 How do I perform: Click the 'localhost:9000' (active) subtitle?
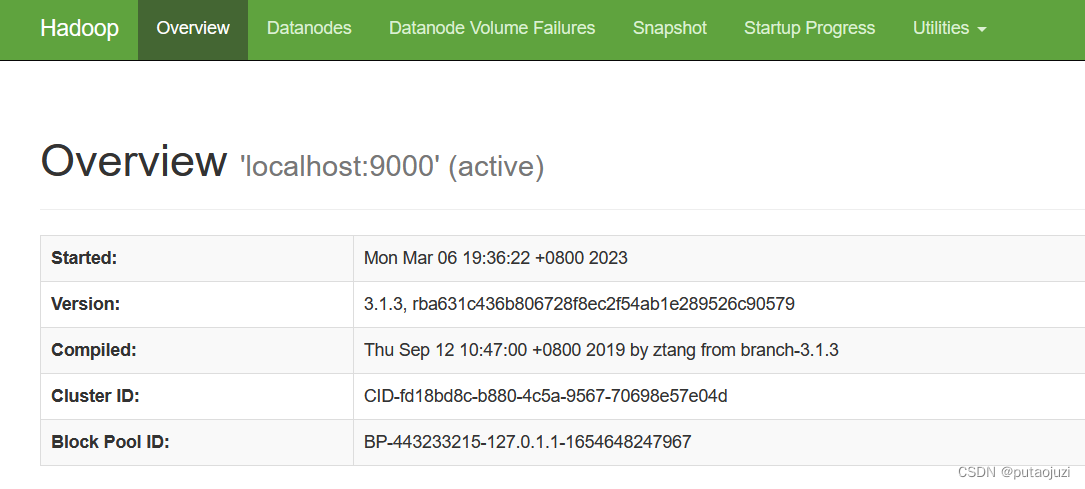(392, 167)
